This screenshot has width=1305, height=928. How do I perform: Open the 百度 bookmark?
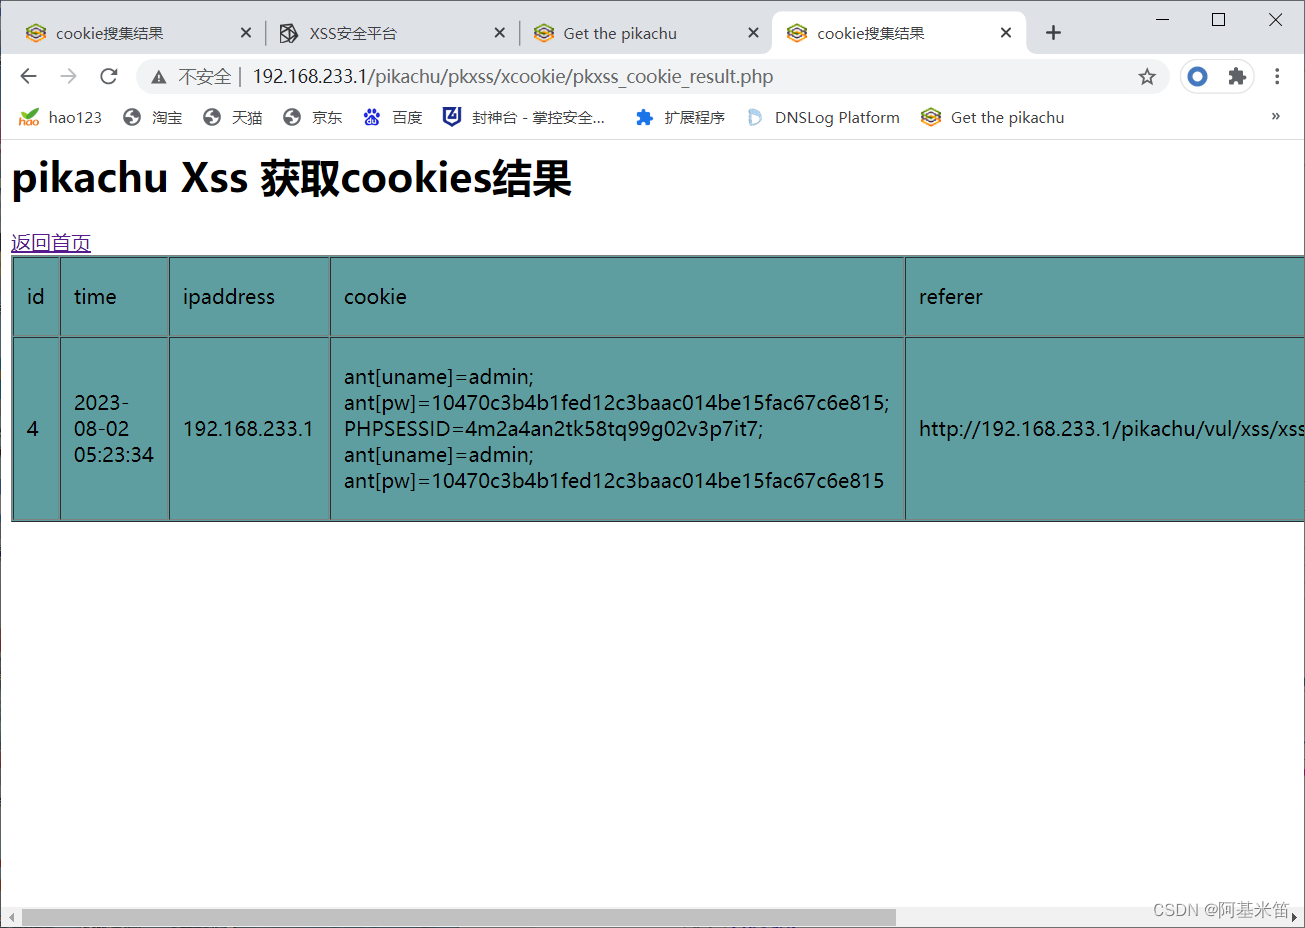[x=393, y=117]
